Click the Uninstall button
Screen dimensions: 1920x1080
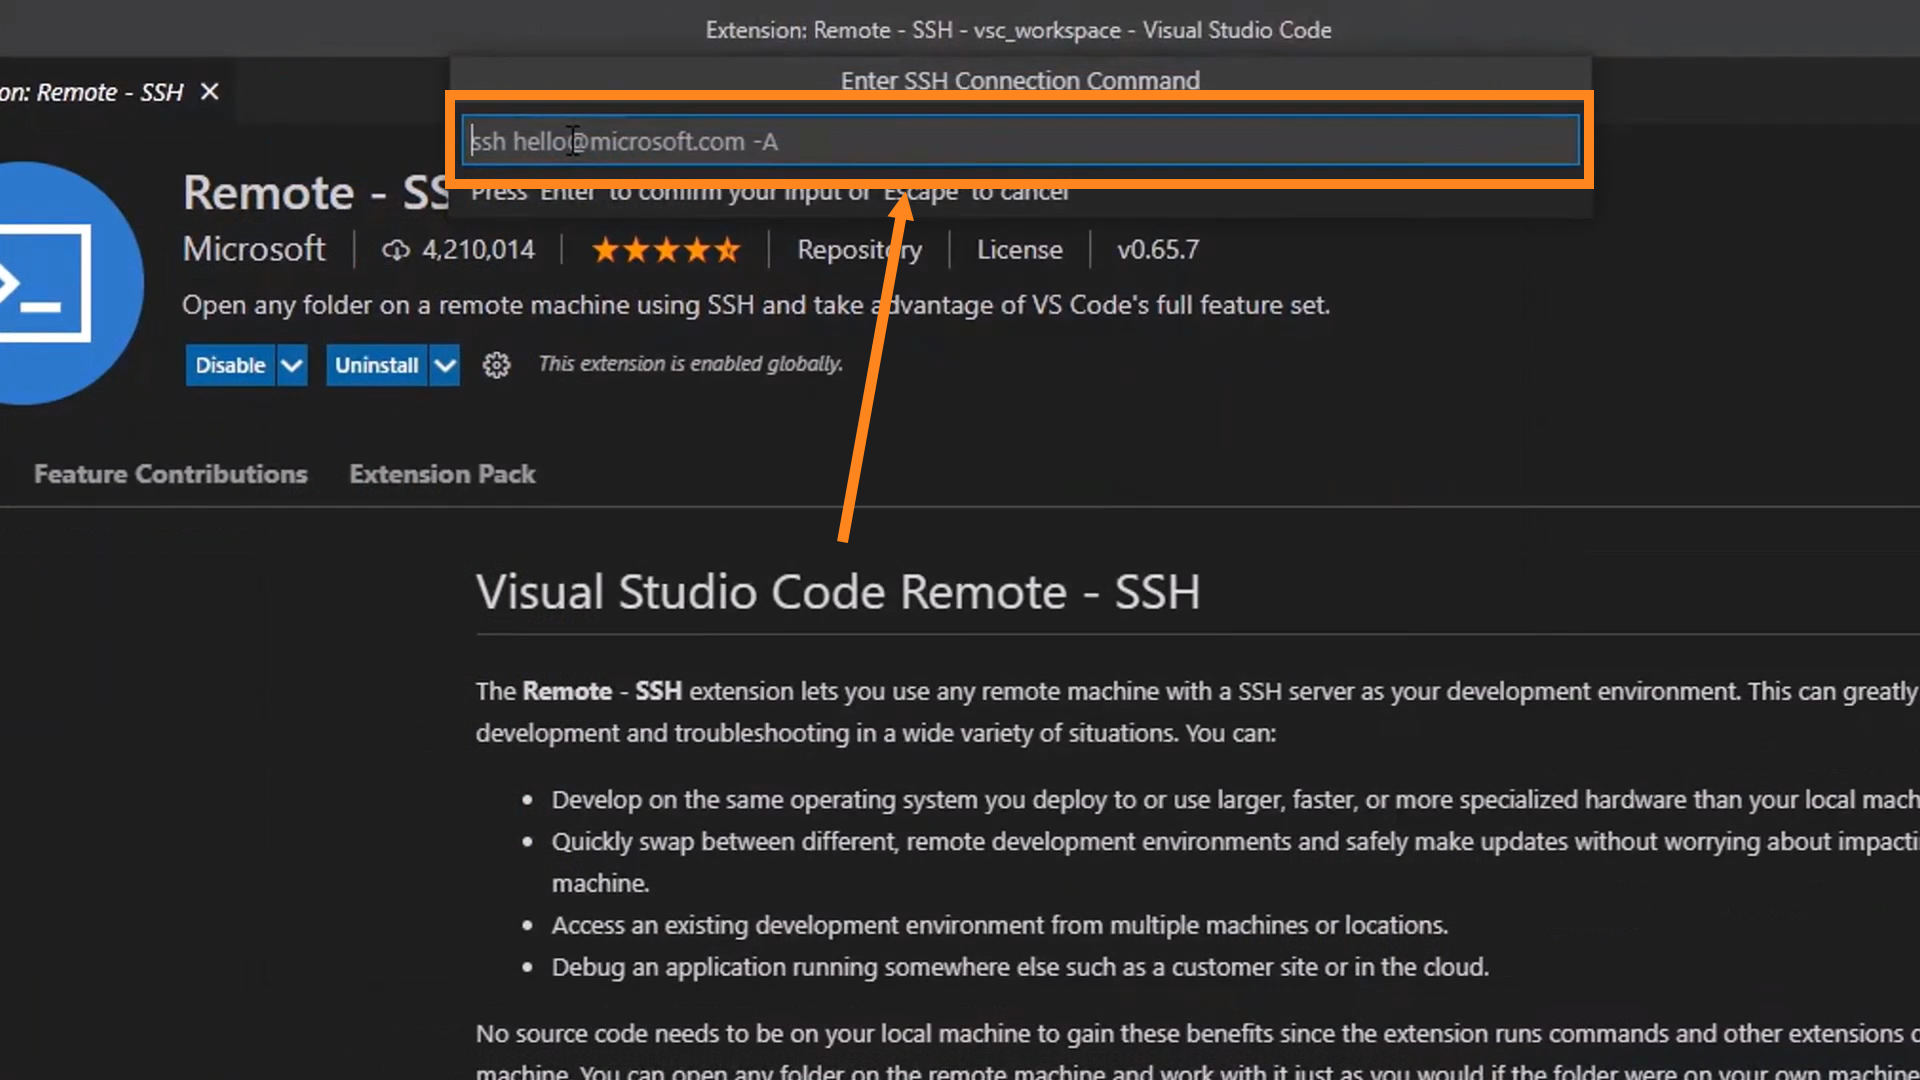(x=376, y=365)
